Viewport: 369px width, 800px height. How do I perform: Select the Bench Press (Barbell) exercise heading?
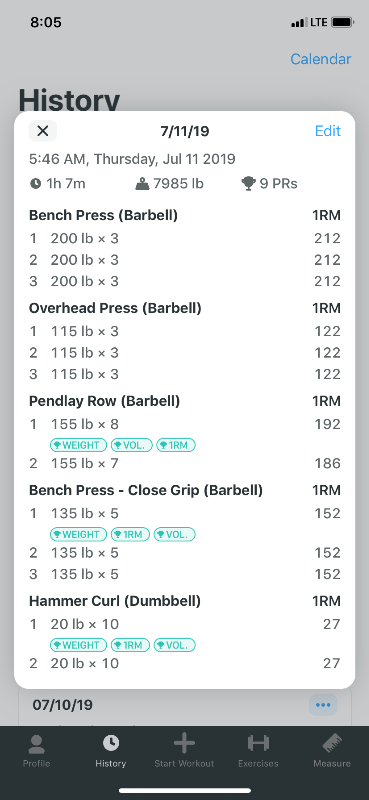104,215
